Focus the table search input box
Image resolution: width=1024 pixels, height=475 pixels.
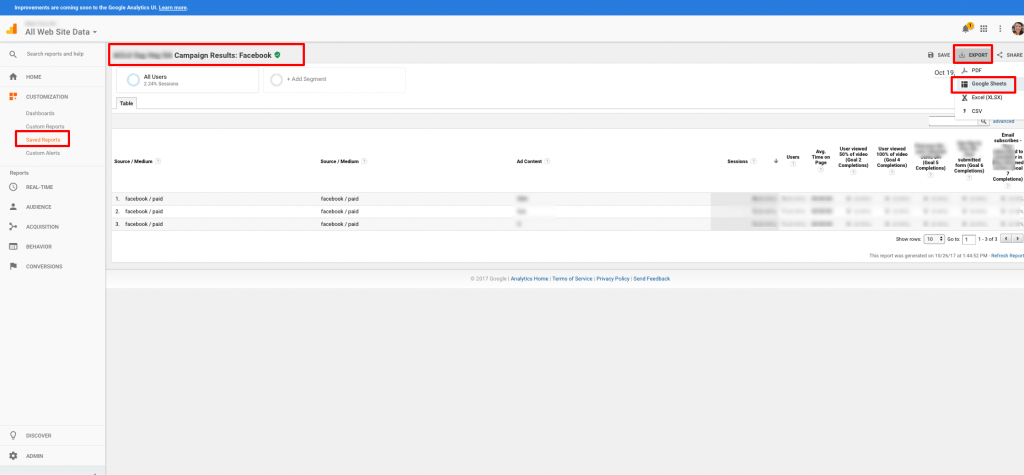click(x=952, y=122)
